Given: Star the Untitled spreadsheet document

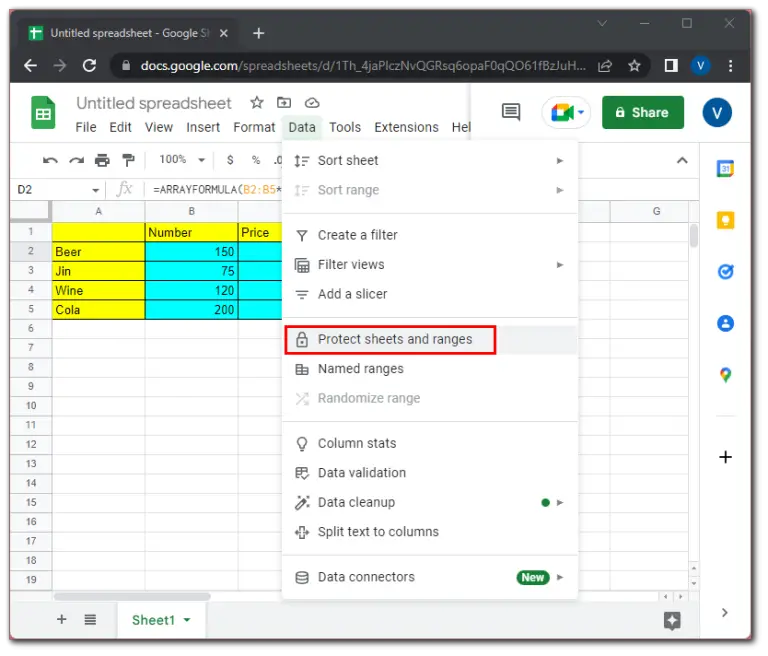Looking at the screenshot, I should coord(257,103).
